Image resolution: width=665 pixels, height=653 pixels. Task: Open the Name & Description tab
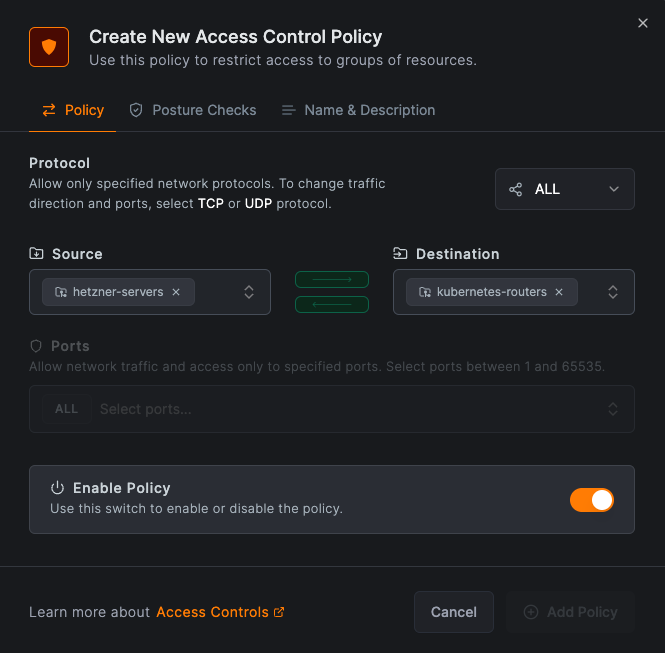pos(358,110)
